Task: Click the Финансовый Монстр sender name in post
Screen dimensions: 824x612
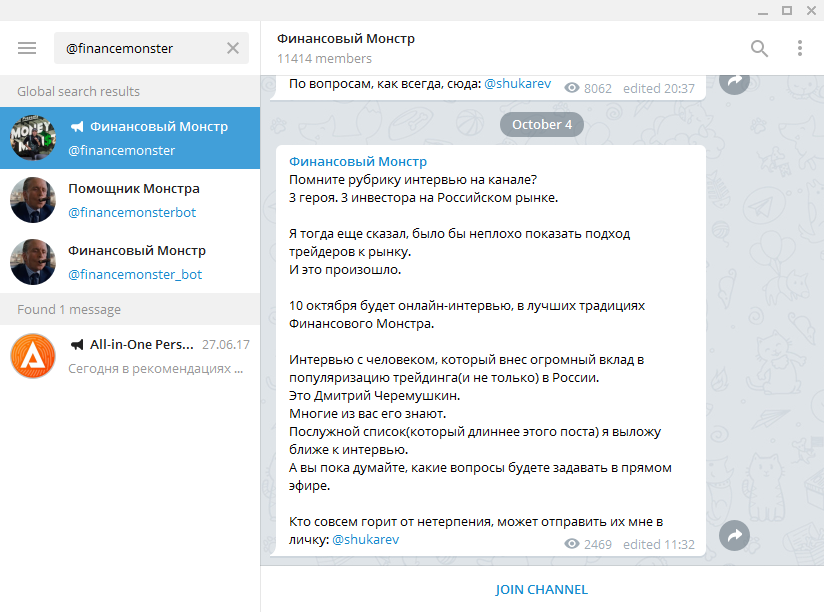Action: [357, 161]
